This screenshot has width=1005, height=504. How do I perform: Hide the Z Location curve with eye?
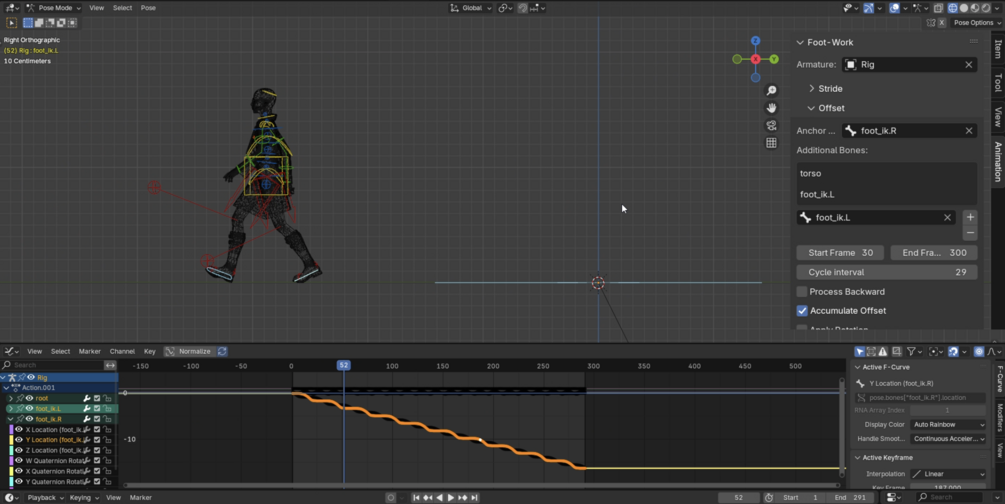19,450
